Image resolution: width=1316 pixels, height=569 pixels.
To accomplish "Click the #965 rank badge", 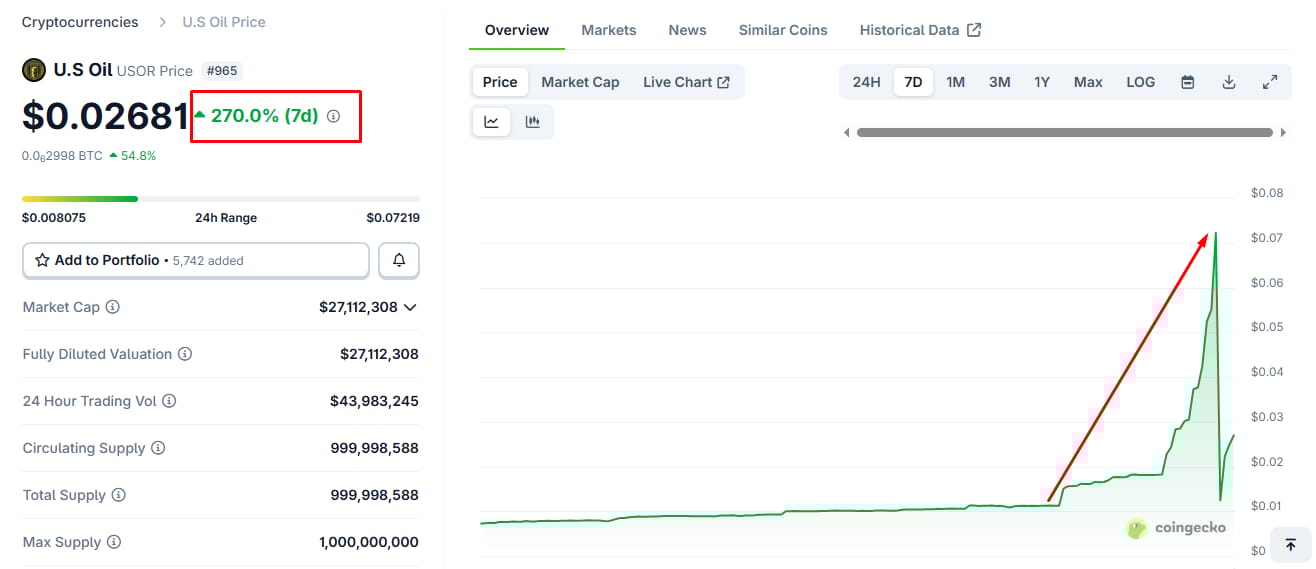I will coord(221,71).
